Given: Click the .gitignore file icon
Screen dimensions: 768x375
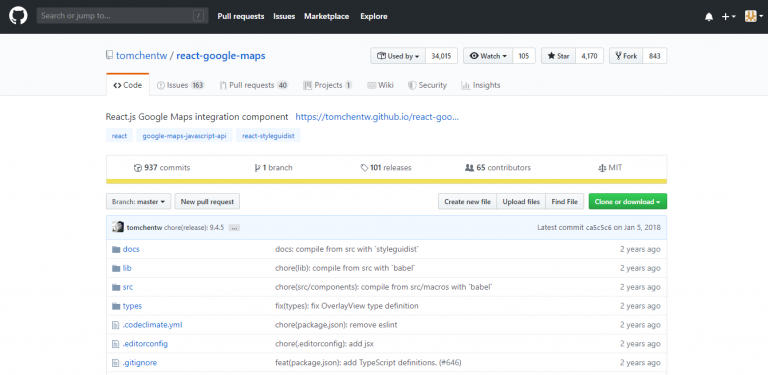Looking at the screenshot, I should coord(116,363).
